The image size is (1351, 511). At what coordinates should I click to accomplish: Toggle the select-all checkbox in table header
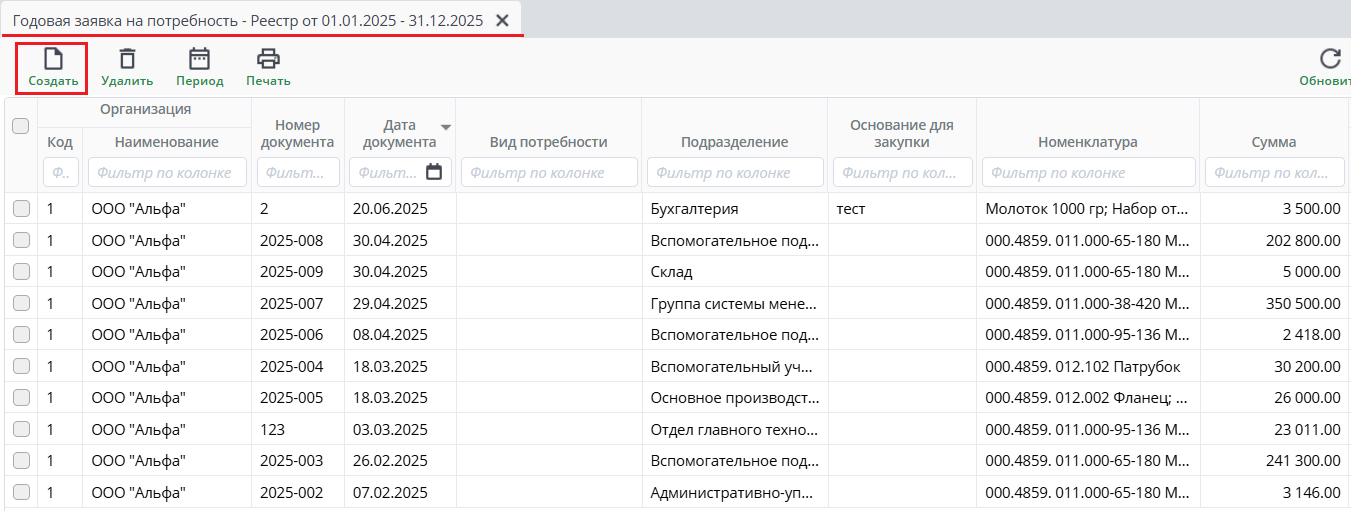(20, 126)
